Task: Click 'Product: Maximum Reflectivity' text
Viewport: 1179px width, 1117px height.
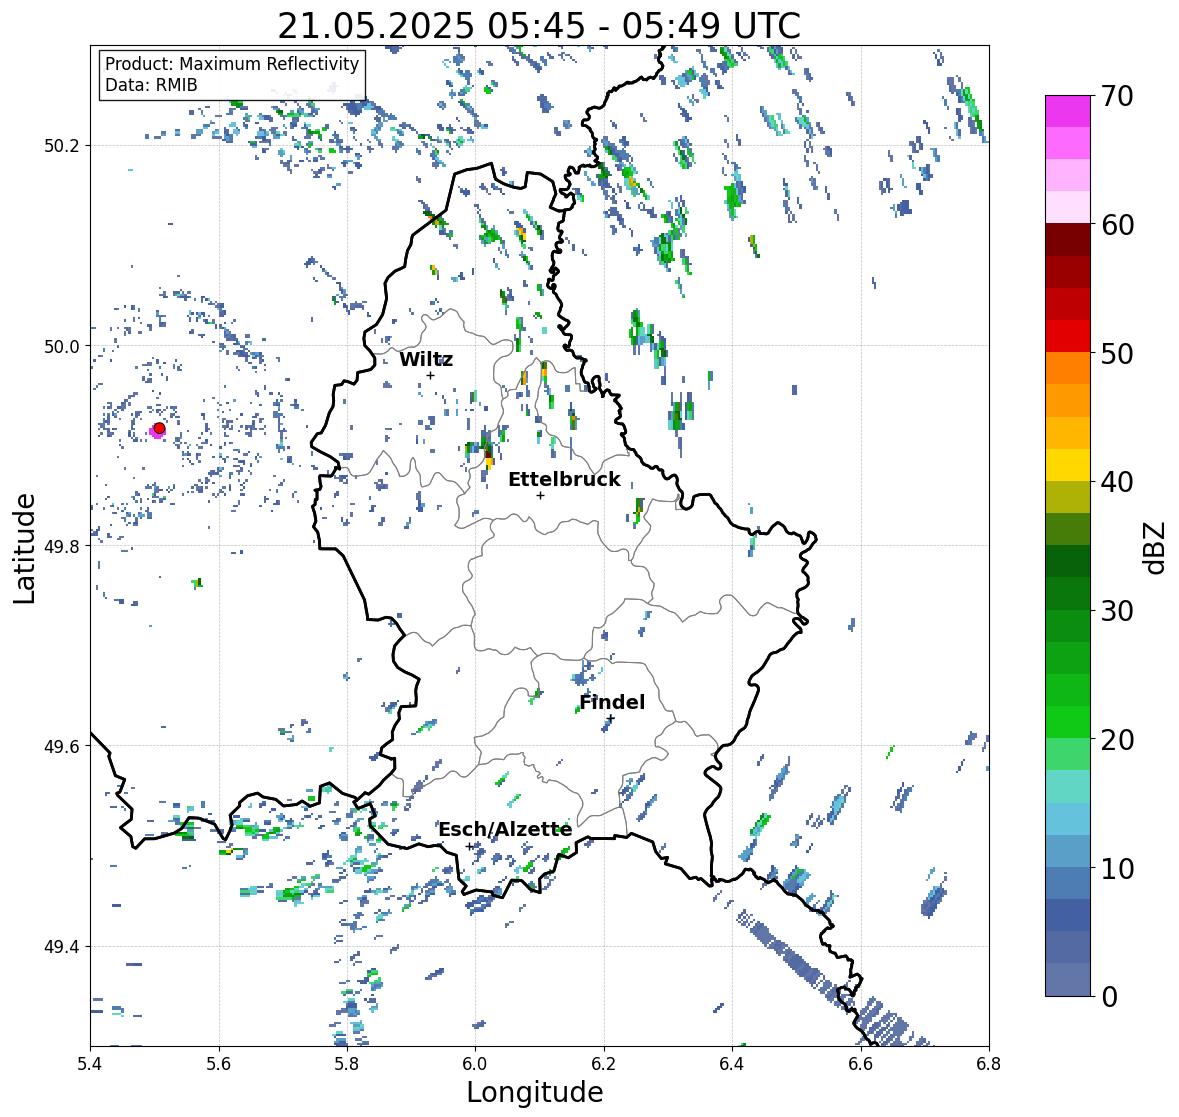Action: click(x=232, y=64)
